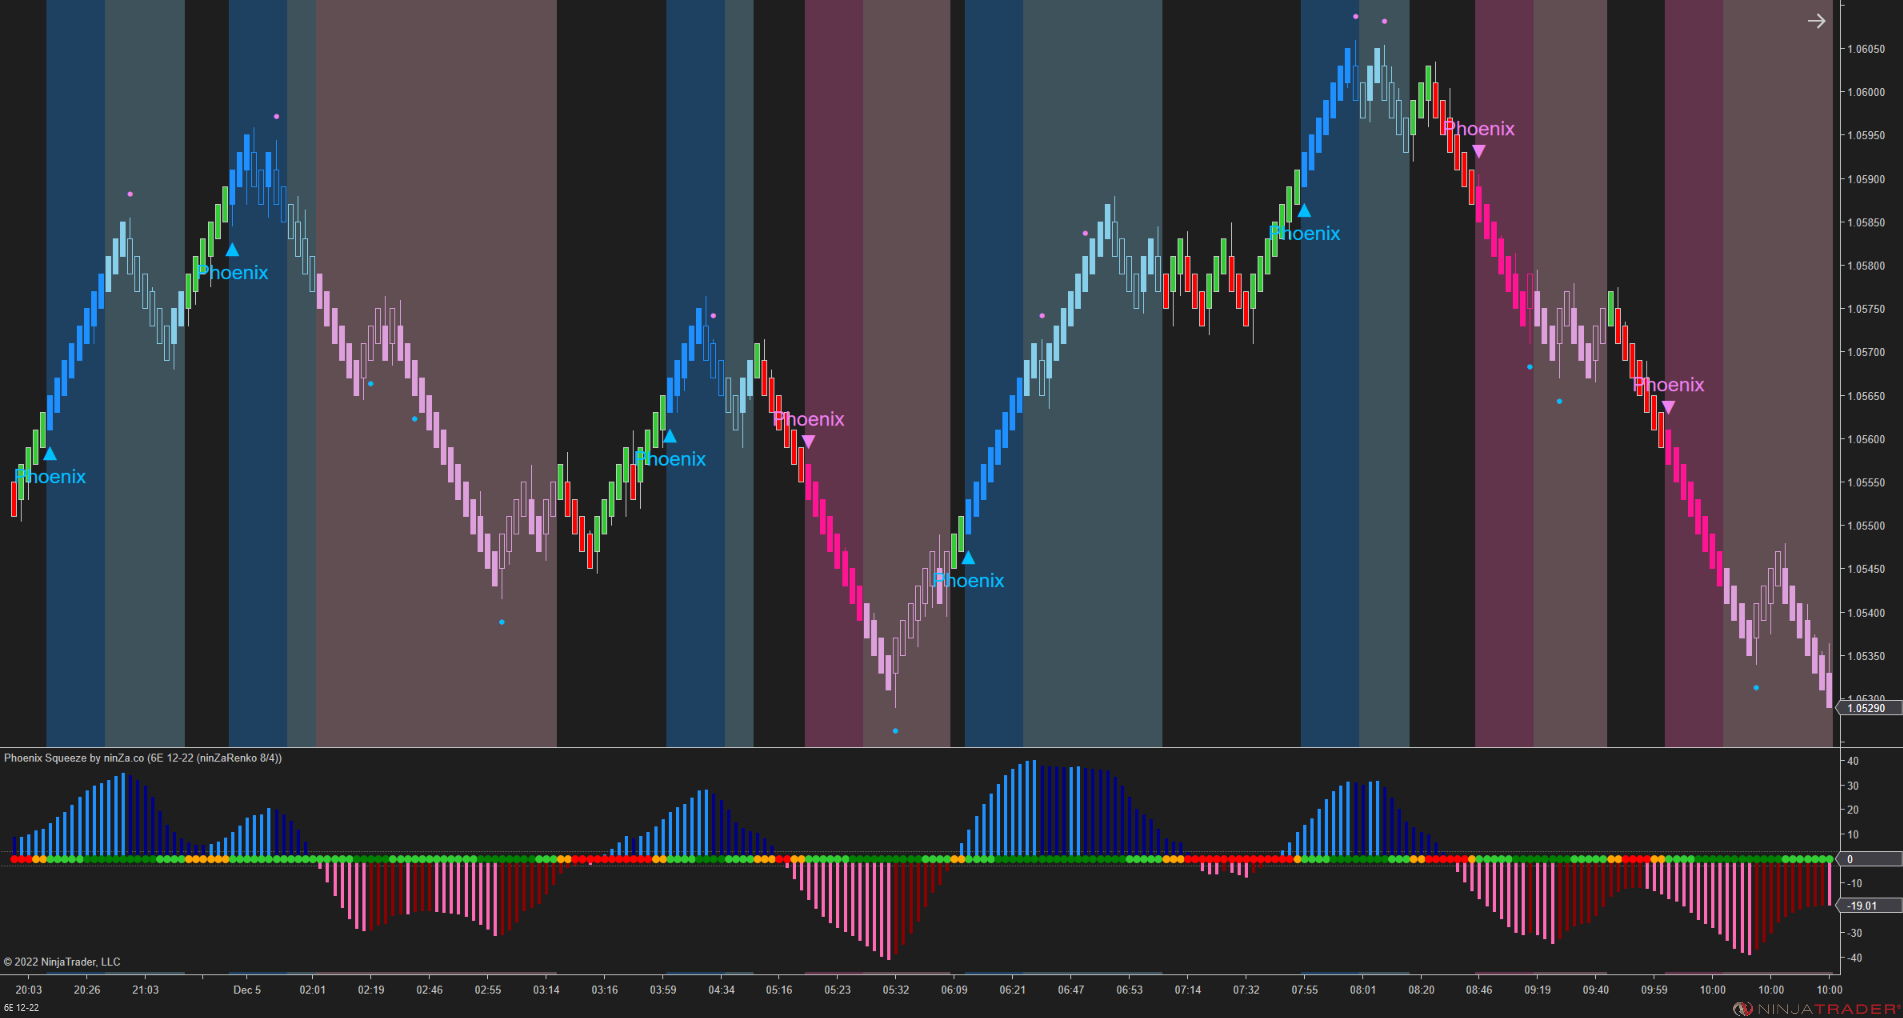Click the 1.05290 price marker label
Image resolution: width=1903 pixels, height=1018 pixels.
(1866, 707)
